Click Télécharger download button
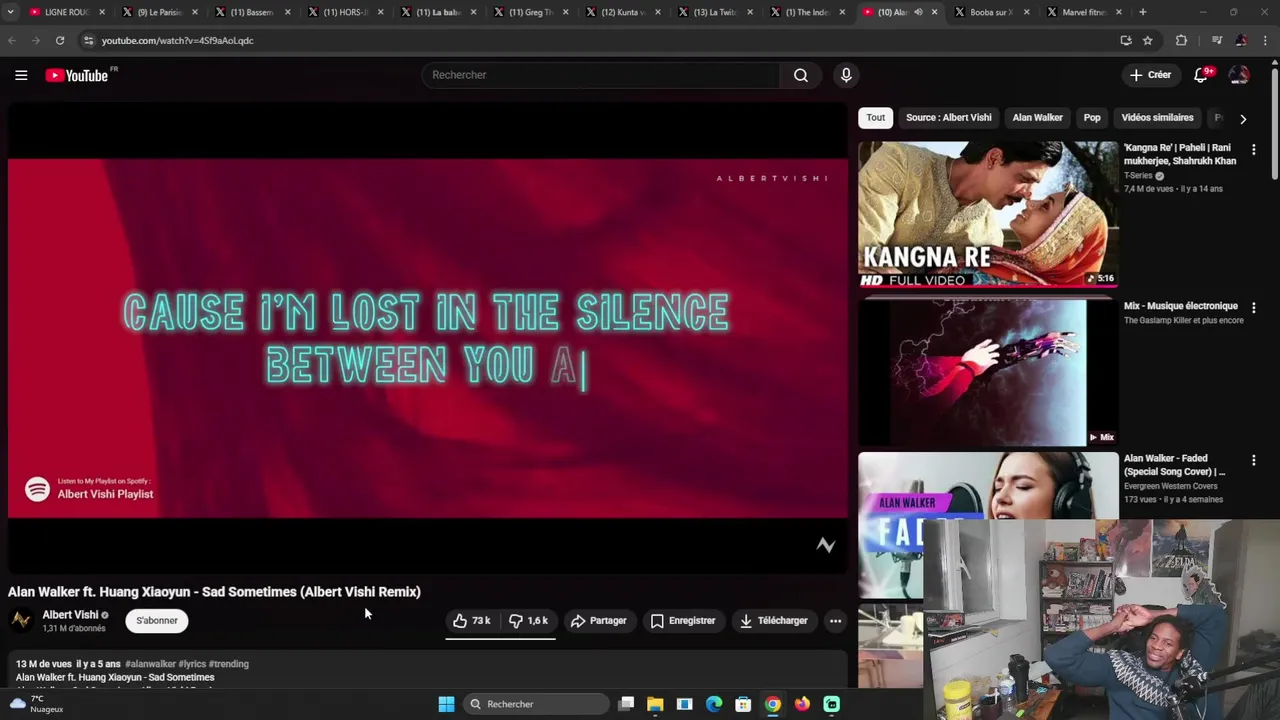Viewport: 1280px width, 720px height. [x=773, y=621]
